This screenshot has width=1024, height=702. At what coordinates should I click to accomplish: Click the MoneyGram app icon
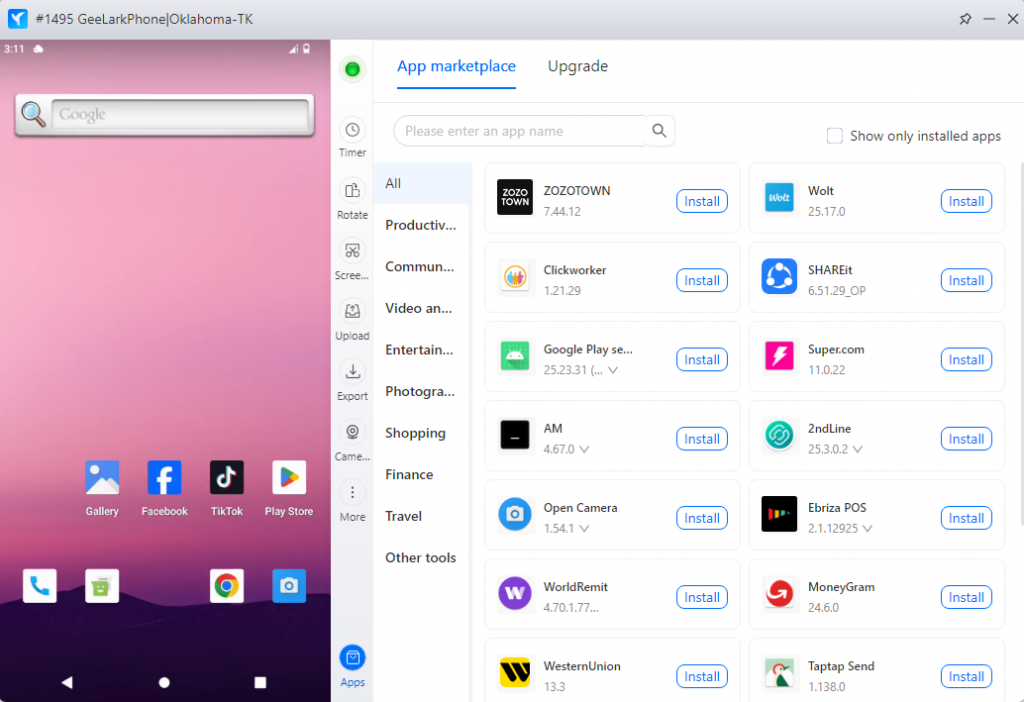click(x=778, y=593)
